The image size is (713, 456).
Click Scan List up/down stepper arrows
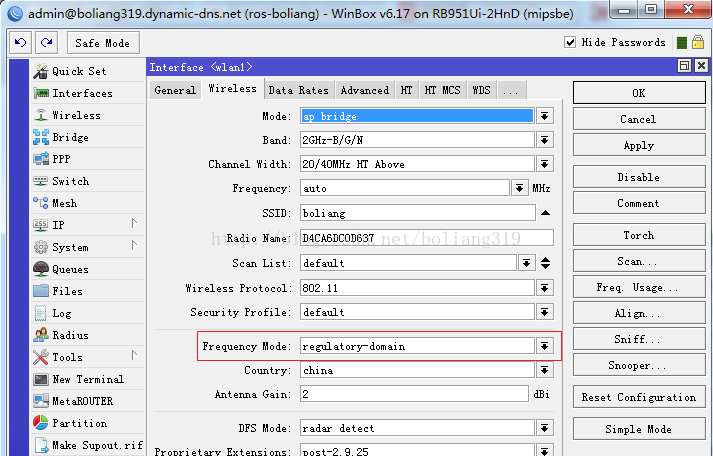(545, 263)
